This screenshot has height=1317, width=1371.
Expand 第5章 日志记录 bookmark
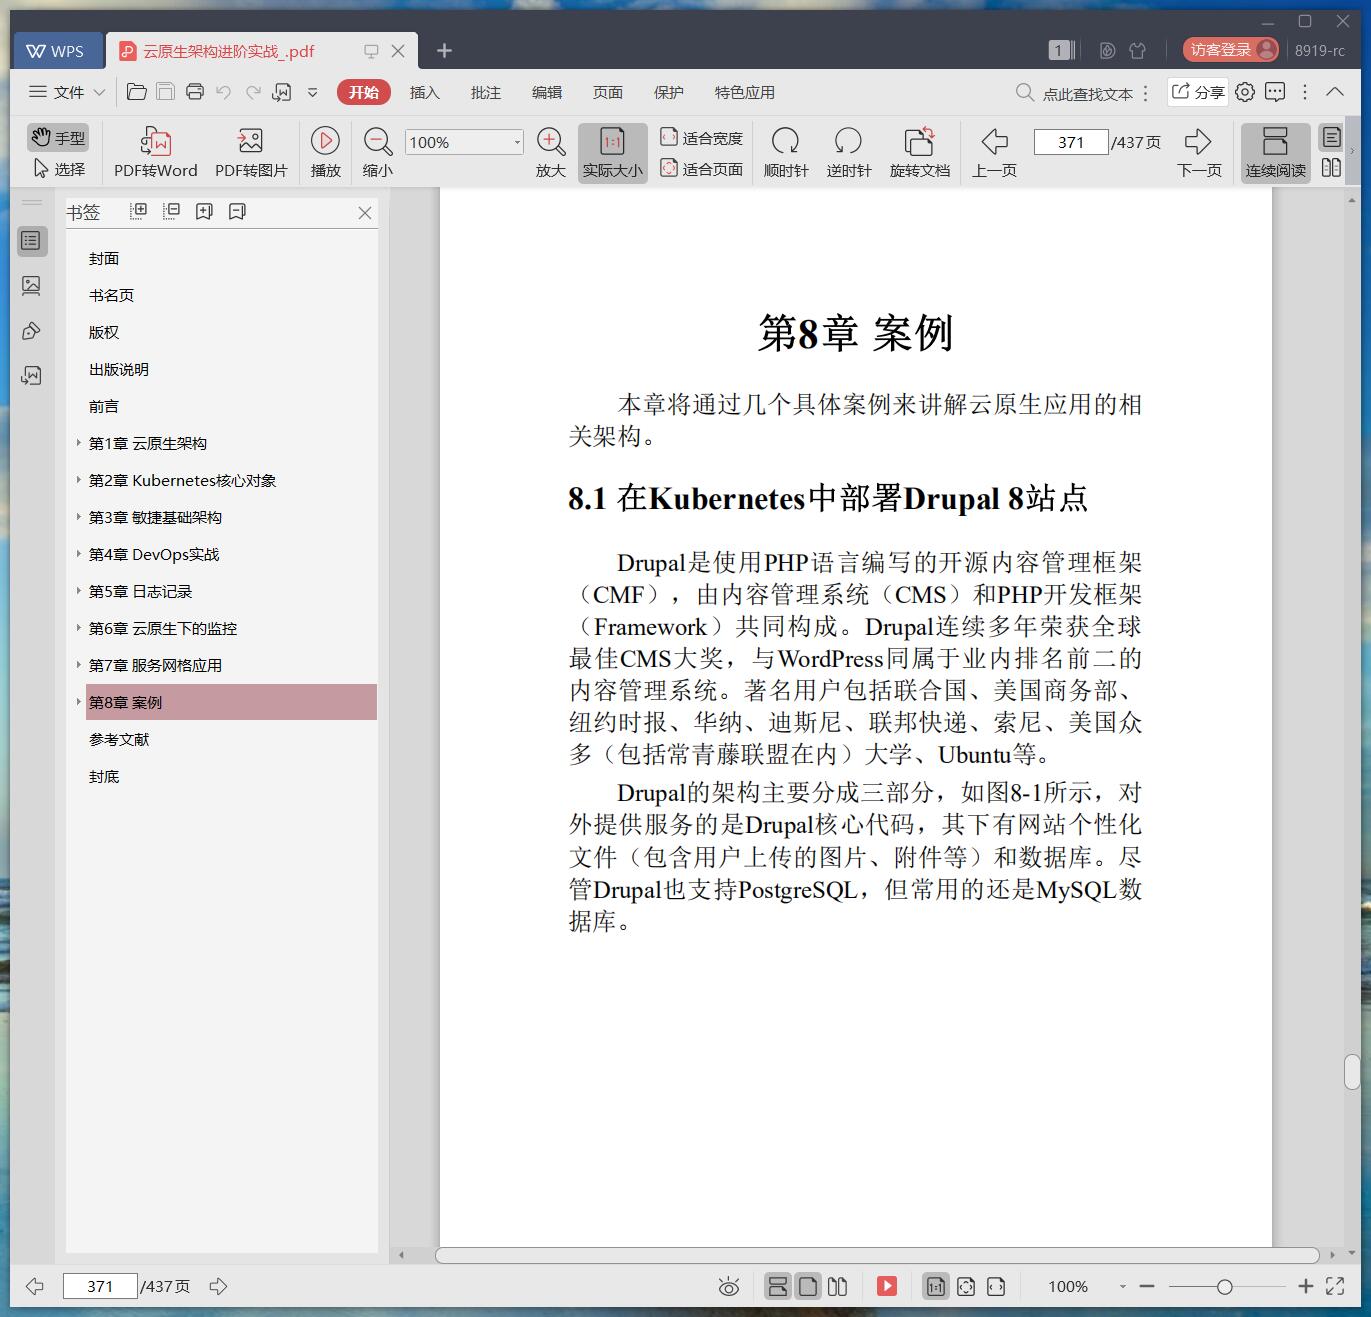click(x=79, y=590)
